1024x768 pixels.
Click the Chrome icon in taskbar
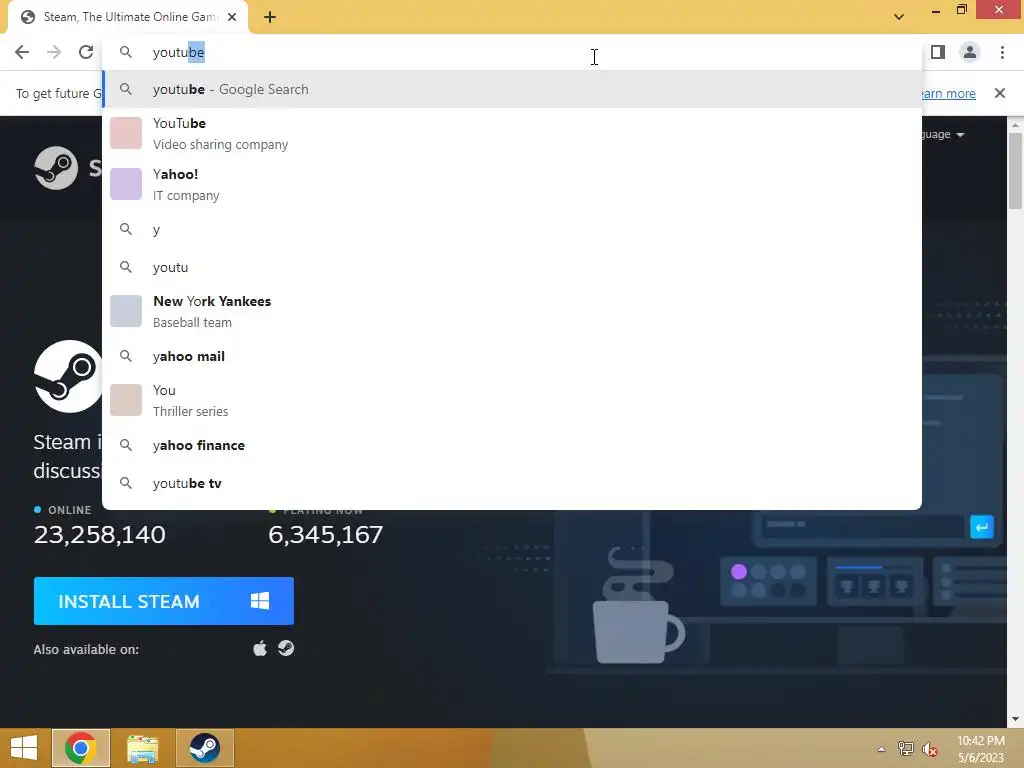click(x=80, y=748)
